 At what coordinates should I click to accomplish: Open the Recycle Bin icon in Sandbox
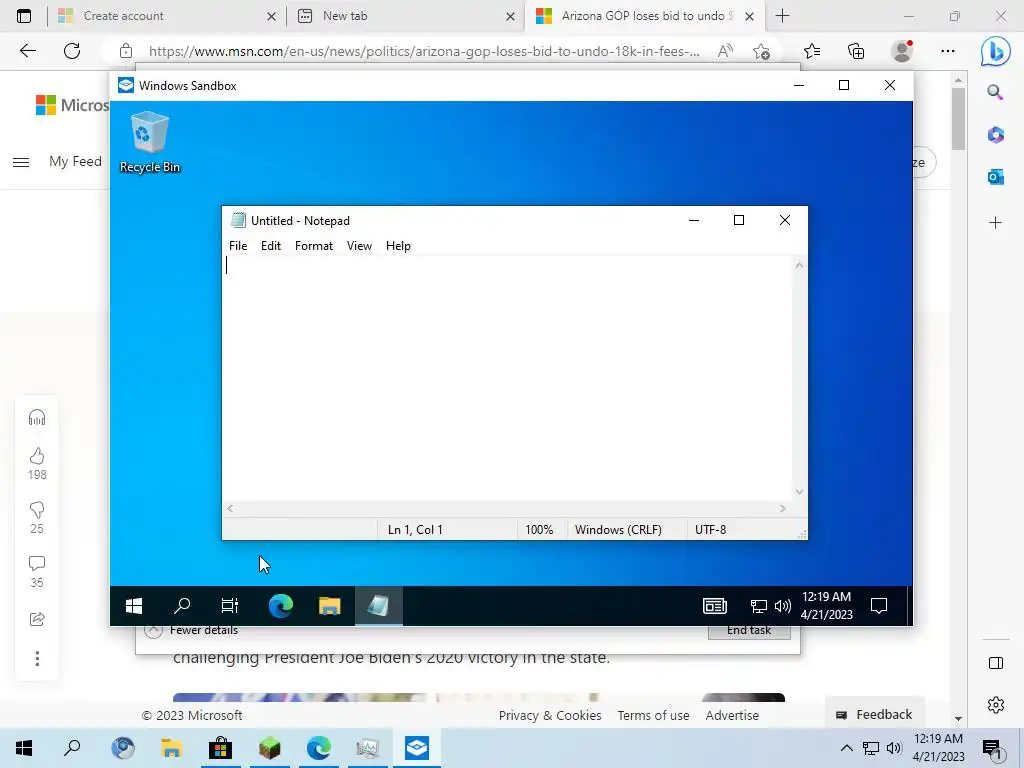click(x=150, y=142)
